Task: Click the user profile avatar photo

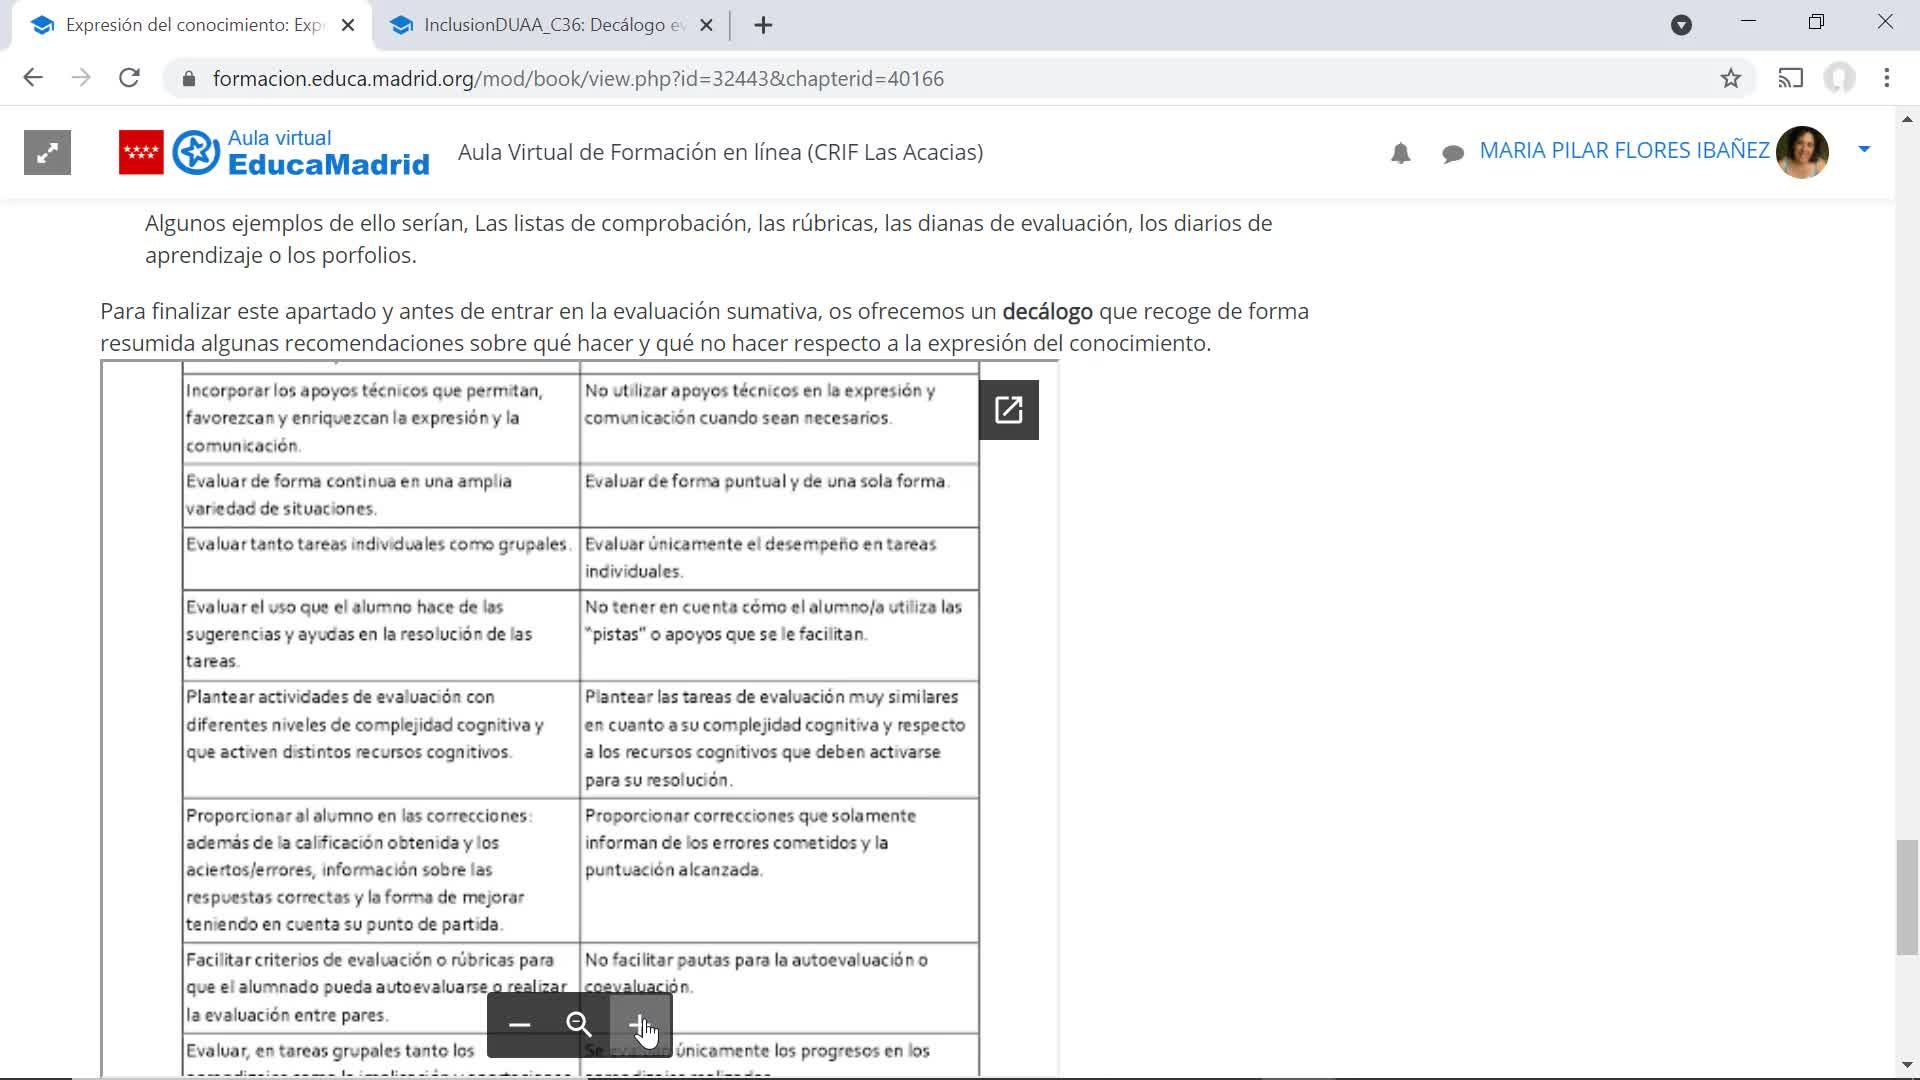Action: (1802, 152)
